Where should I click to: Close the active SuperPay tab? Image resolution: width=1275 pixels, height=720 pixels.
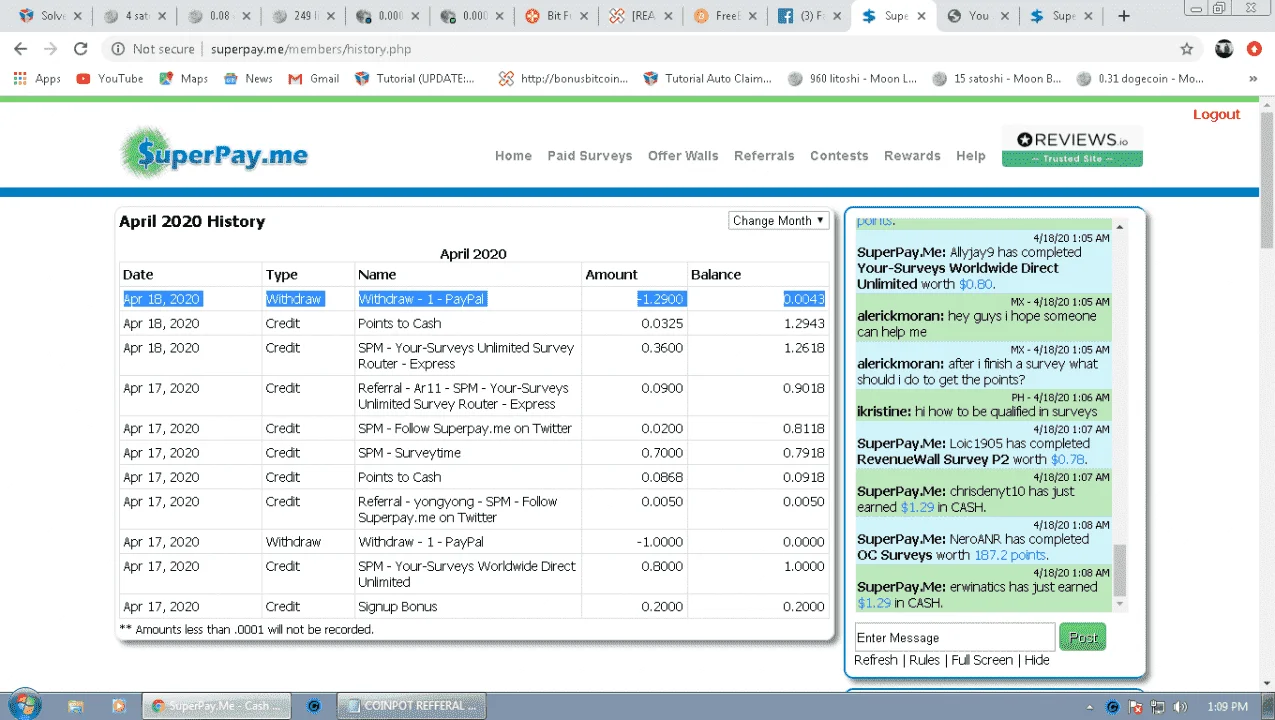pyautogui.click(x=922, y=16)
